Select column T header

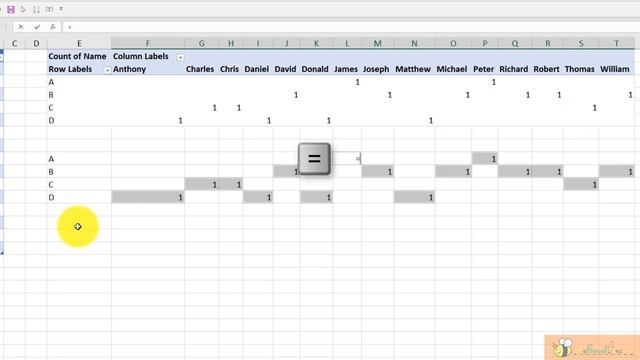click(x=617, y=43)
